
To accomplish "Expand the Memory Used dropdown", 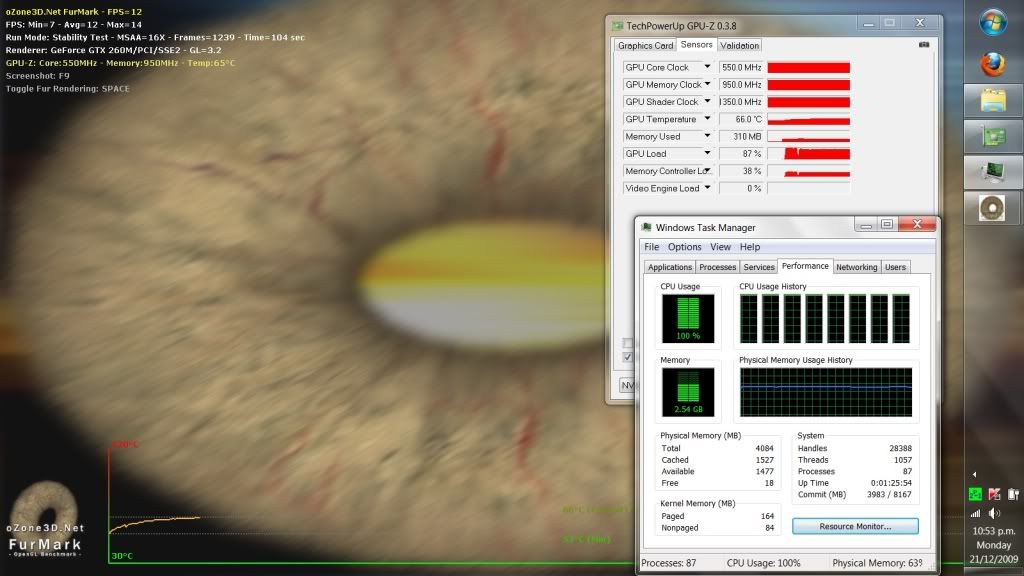I will 707,136.
